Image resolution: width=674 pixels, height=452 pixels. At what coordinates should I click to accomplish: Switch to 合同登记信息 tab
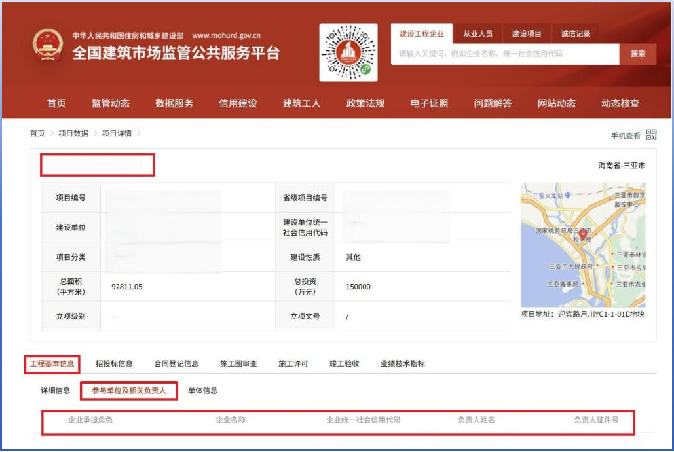pyautogui.click(x=176, y=363)
